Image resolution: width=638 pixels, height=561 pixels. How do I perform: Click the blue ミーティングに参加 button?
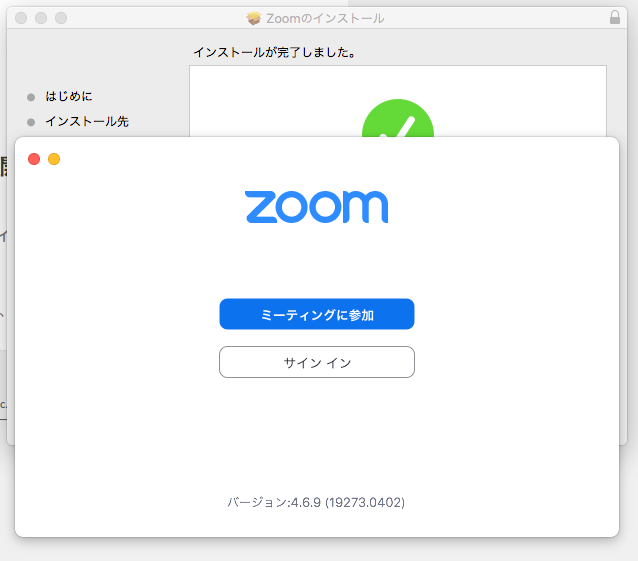click(316, 314)
